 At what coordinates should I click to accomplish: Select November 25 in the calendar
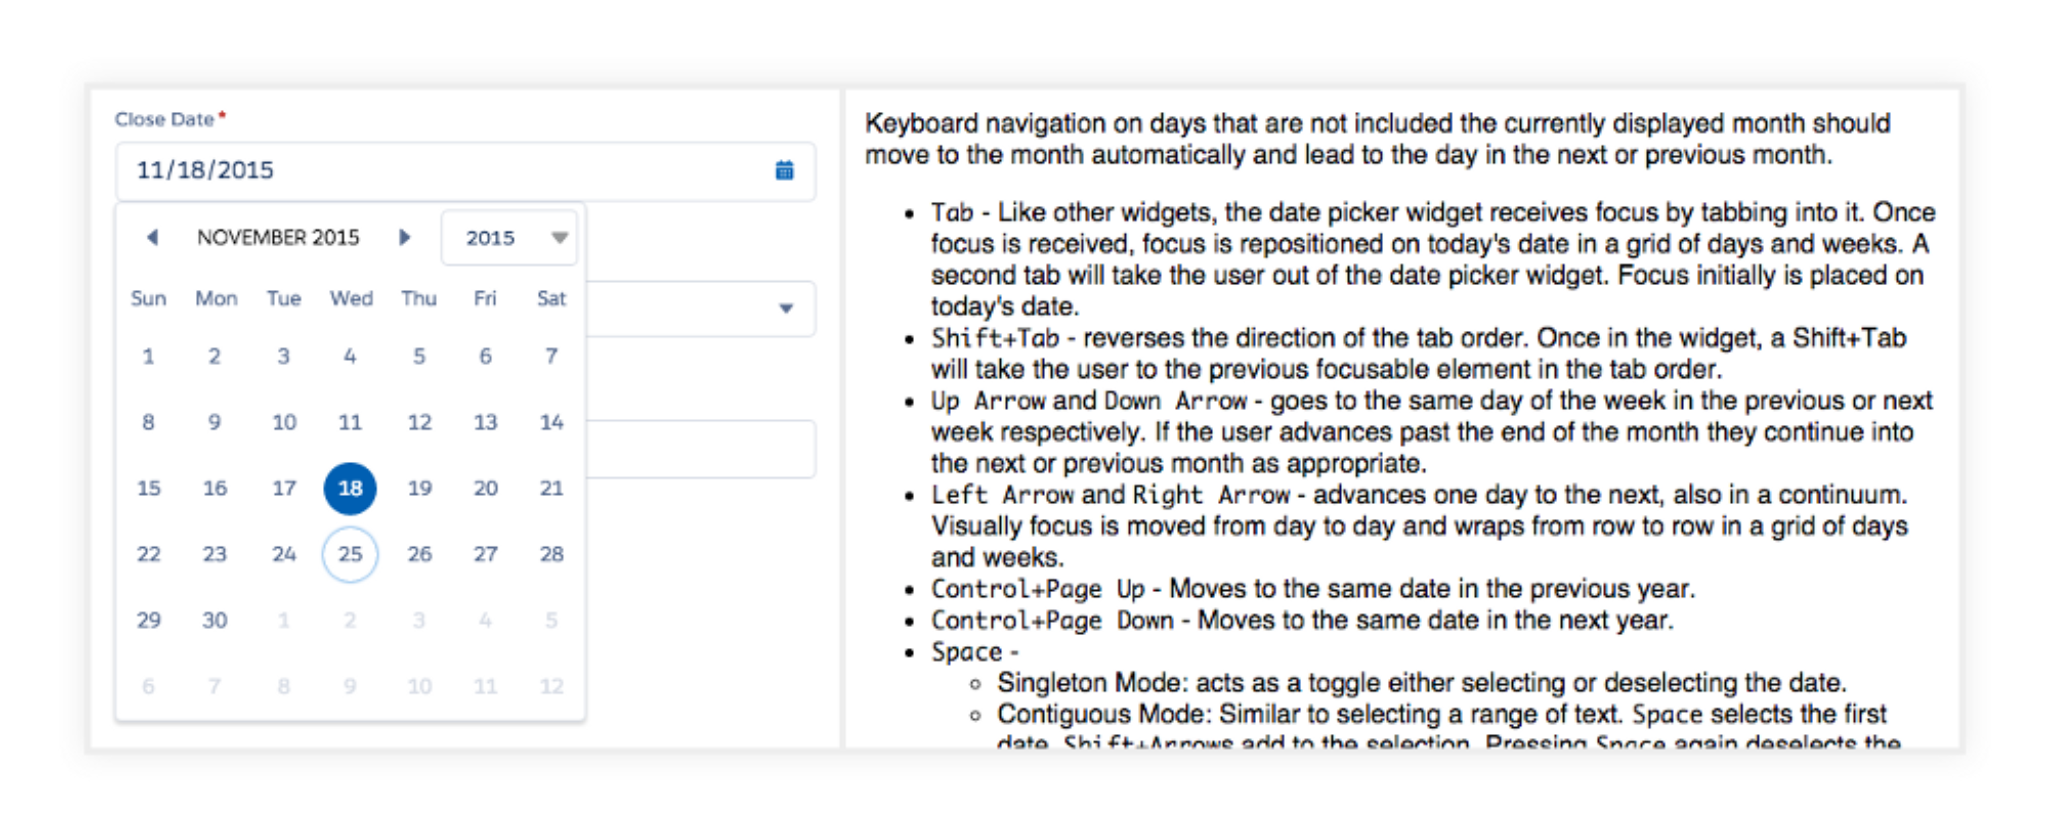click(x=350, y=554)
